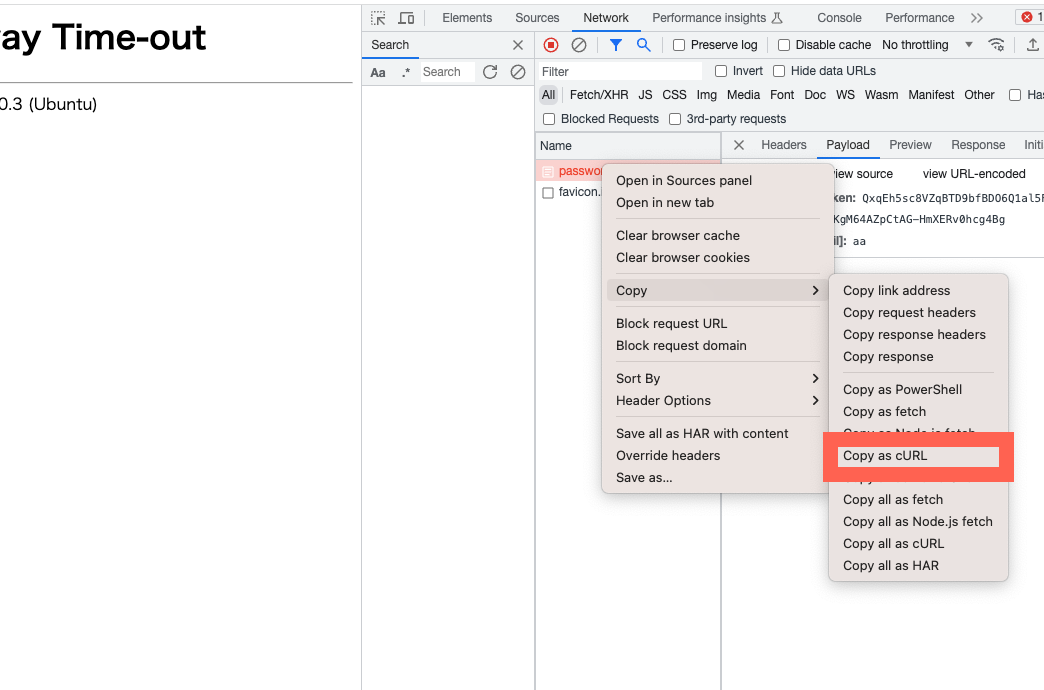Click the inspect element picker icon

378,18
